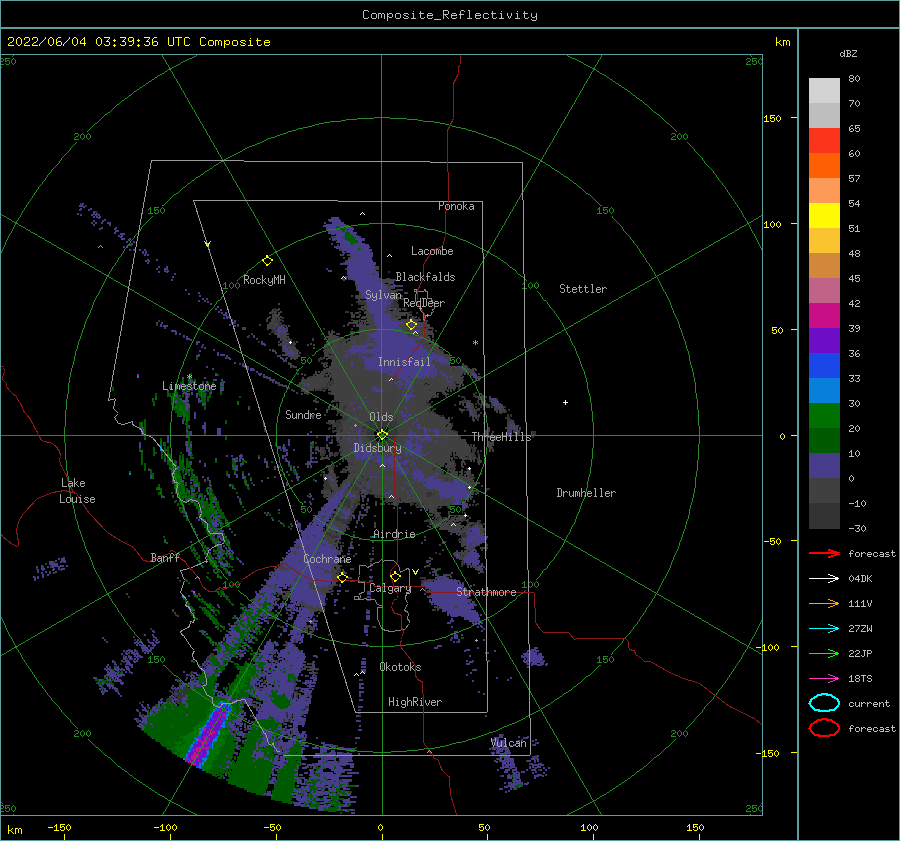This screenshot has height=841, width=900.
Task: Click the Cochrane label
Action: click(327, 559)
